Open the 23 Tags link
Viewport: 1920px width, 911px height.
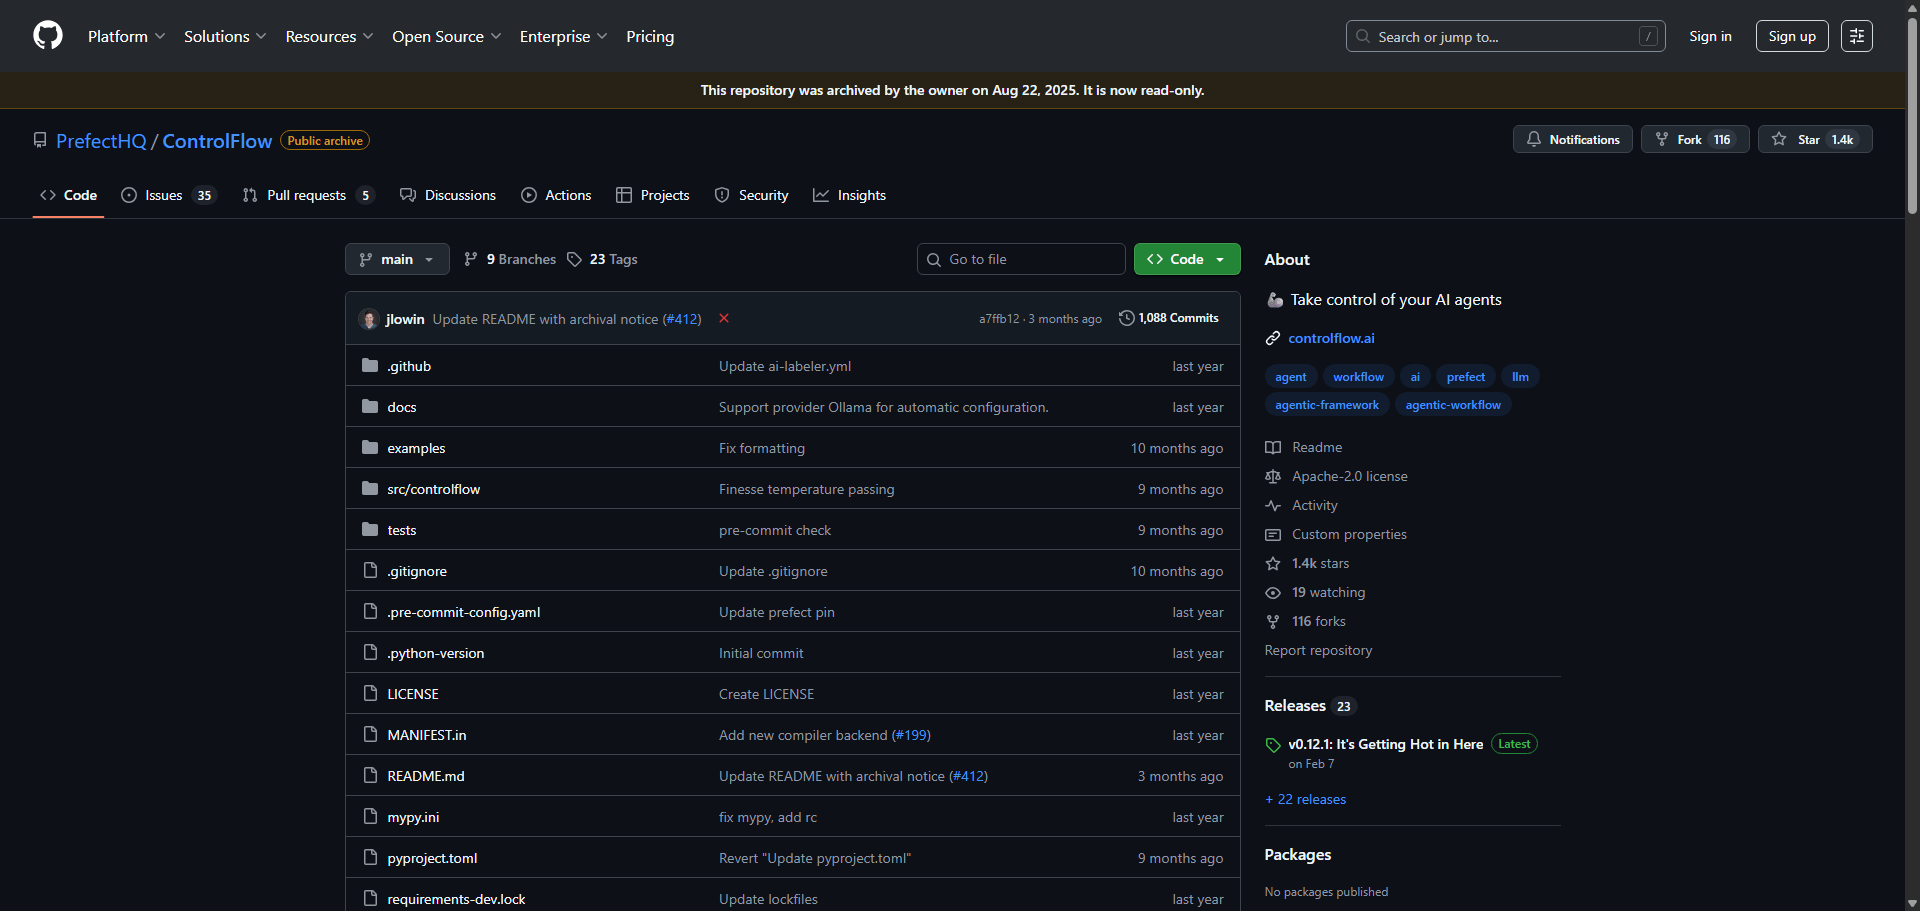tap(602, 259)
